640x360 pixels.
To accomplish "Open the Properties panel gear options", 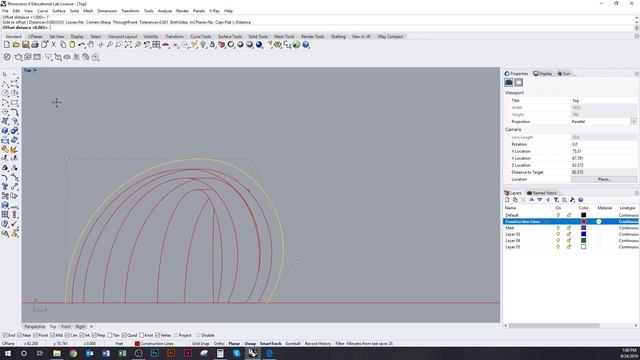I will (x=637, y=73).
